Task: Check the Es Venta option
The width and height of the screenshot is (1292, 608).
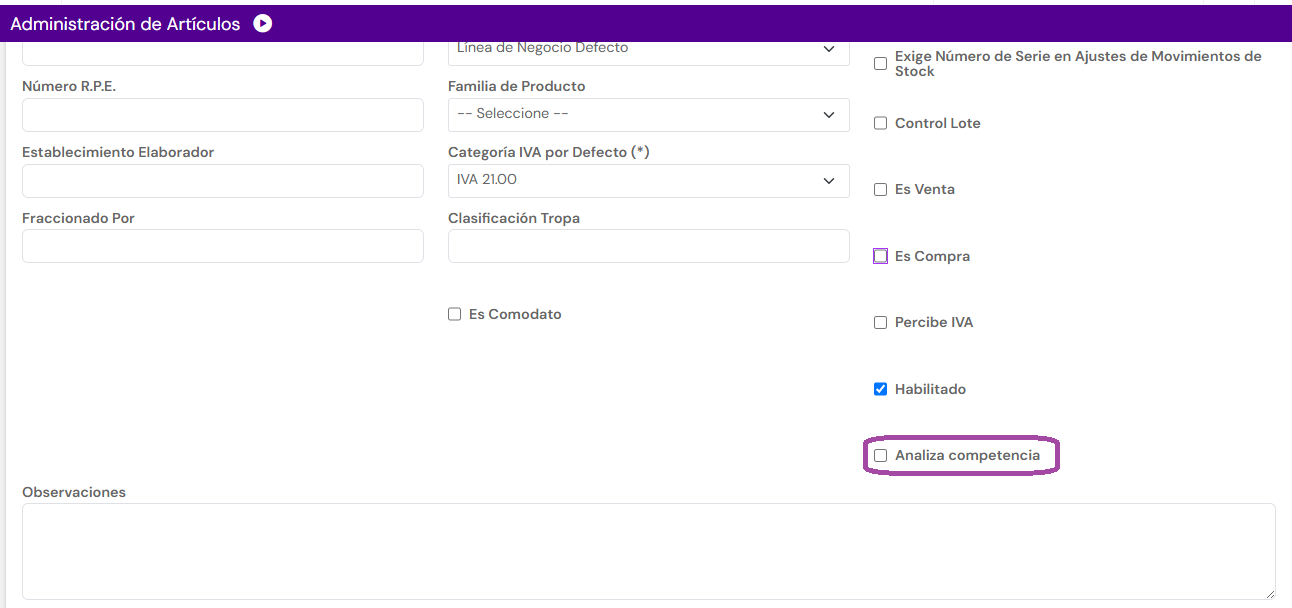Action: click(x=881, y=190)
